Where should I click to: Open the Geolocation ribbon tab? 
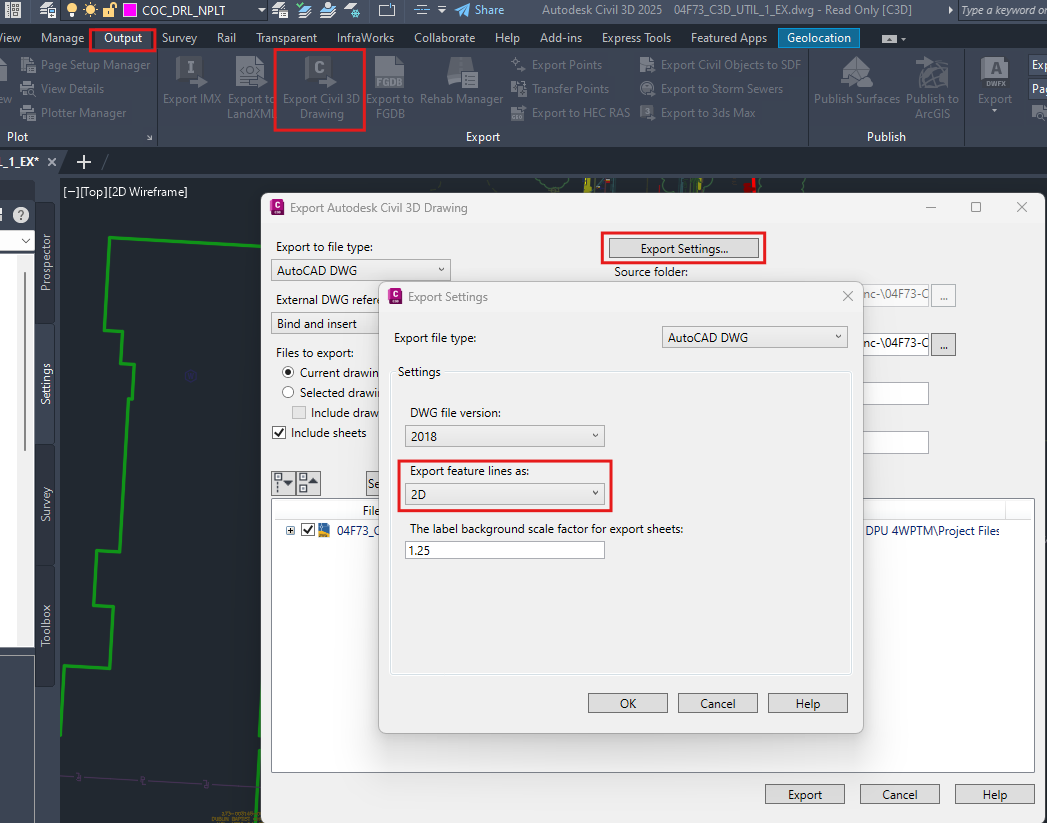818,37
